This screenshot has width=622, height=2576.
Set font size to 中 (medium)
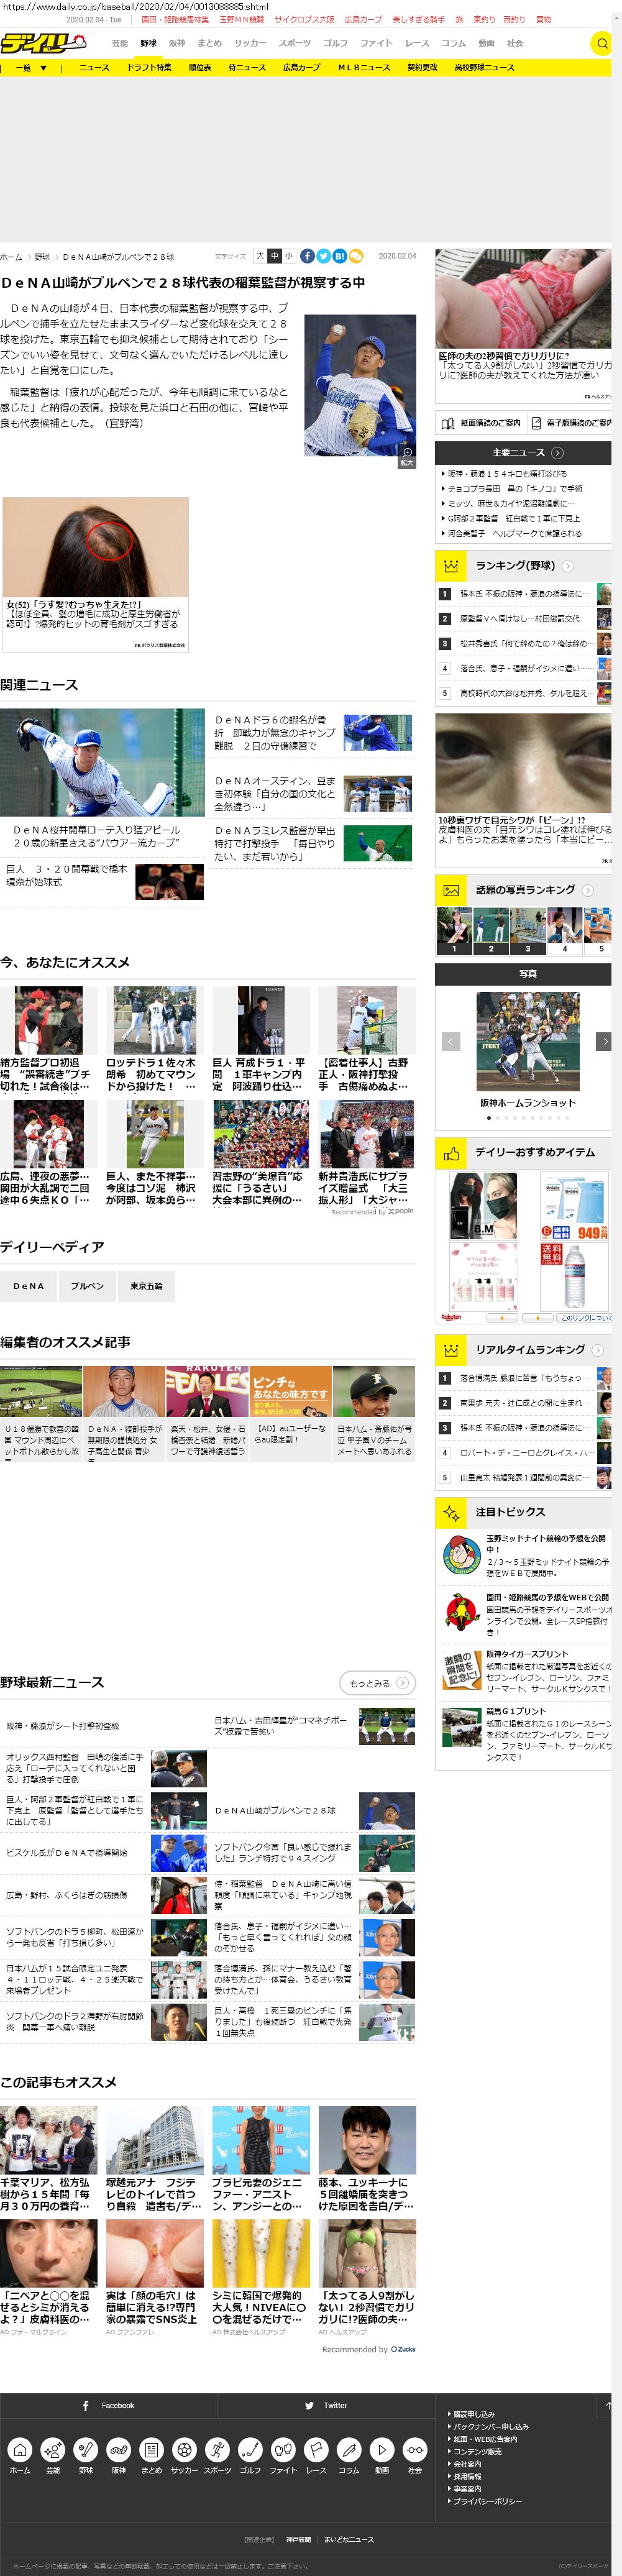coord(275,256)
